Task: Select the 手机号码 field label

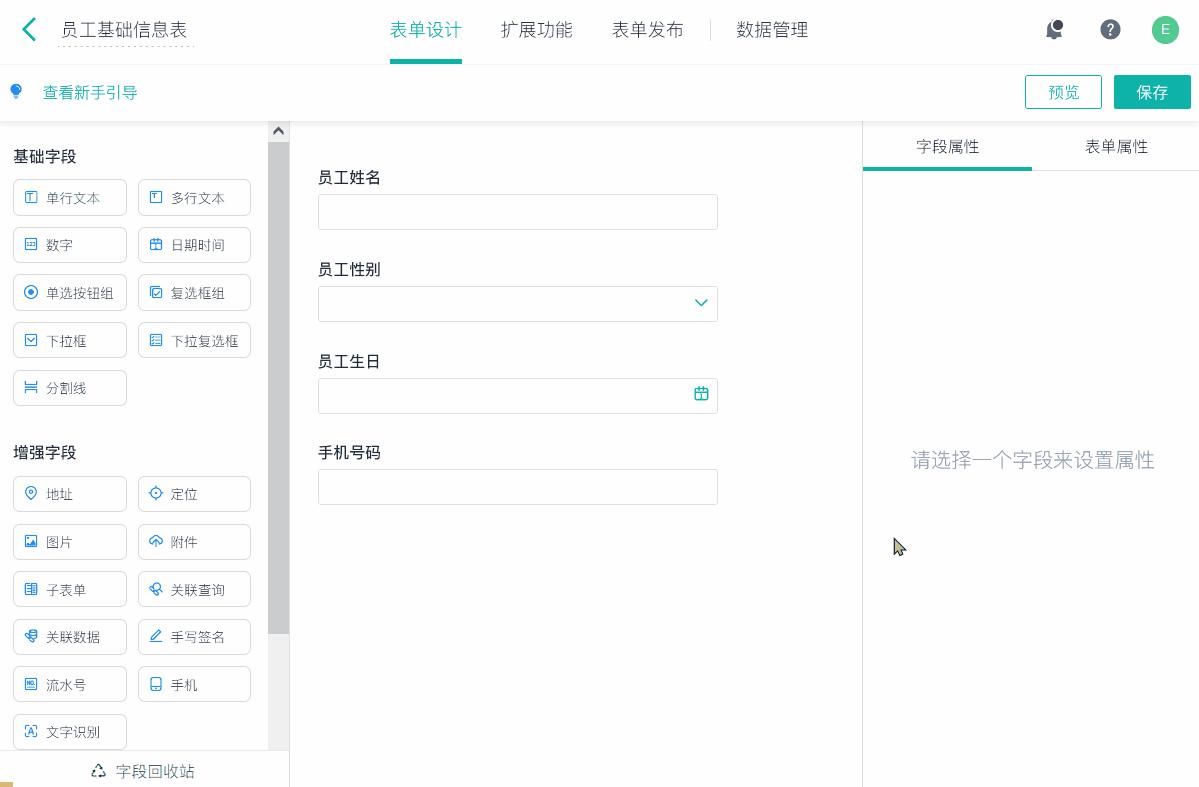Action: pyautogui.click(x=349, y=453)
